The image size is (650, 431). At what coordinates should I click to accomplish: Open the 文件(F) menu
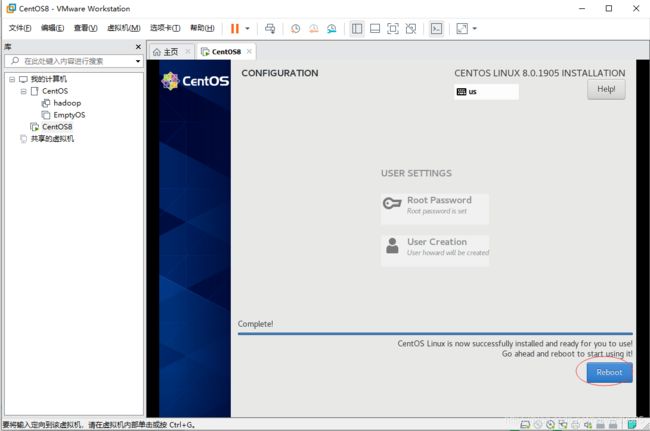20,28
